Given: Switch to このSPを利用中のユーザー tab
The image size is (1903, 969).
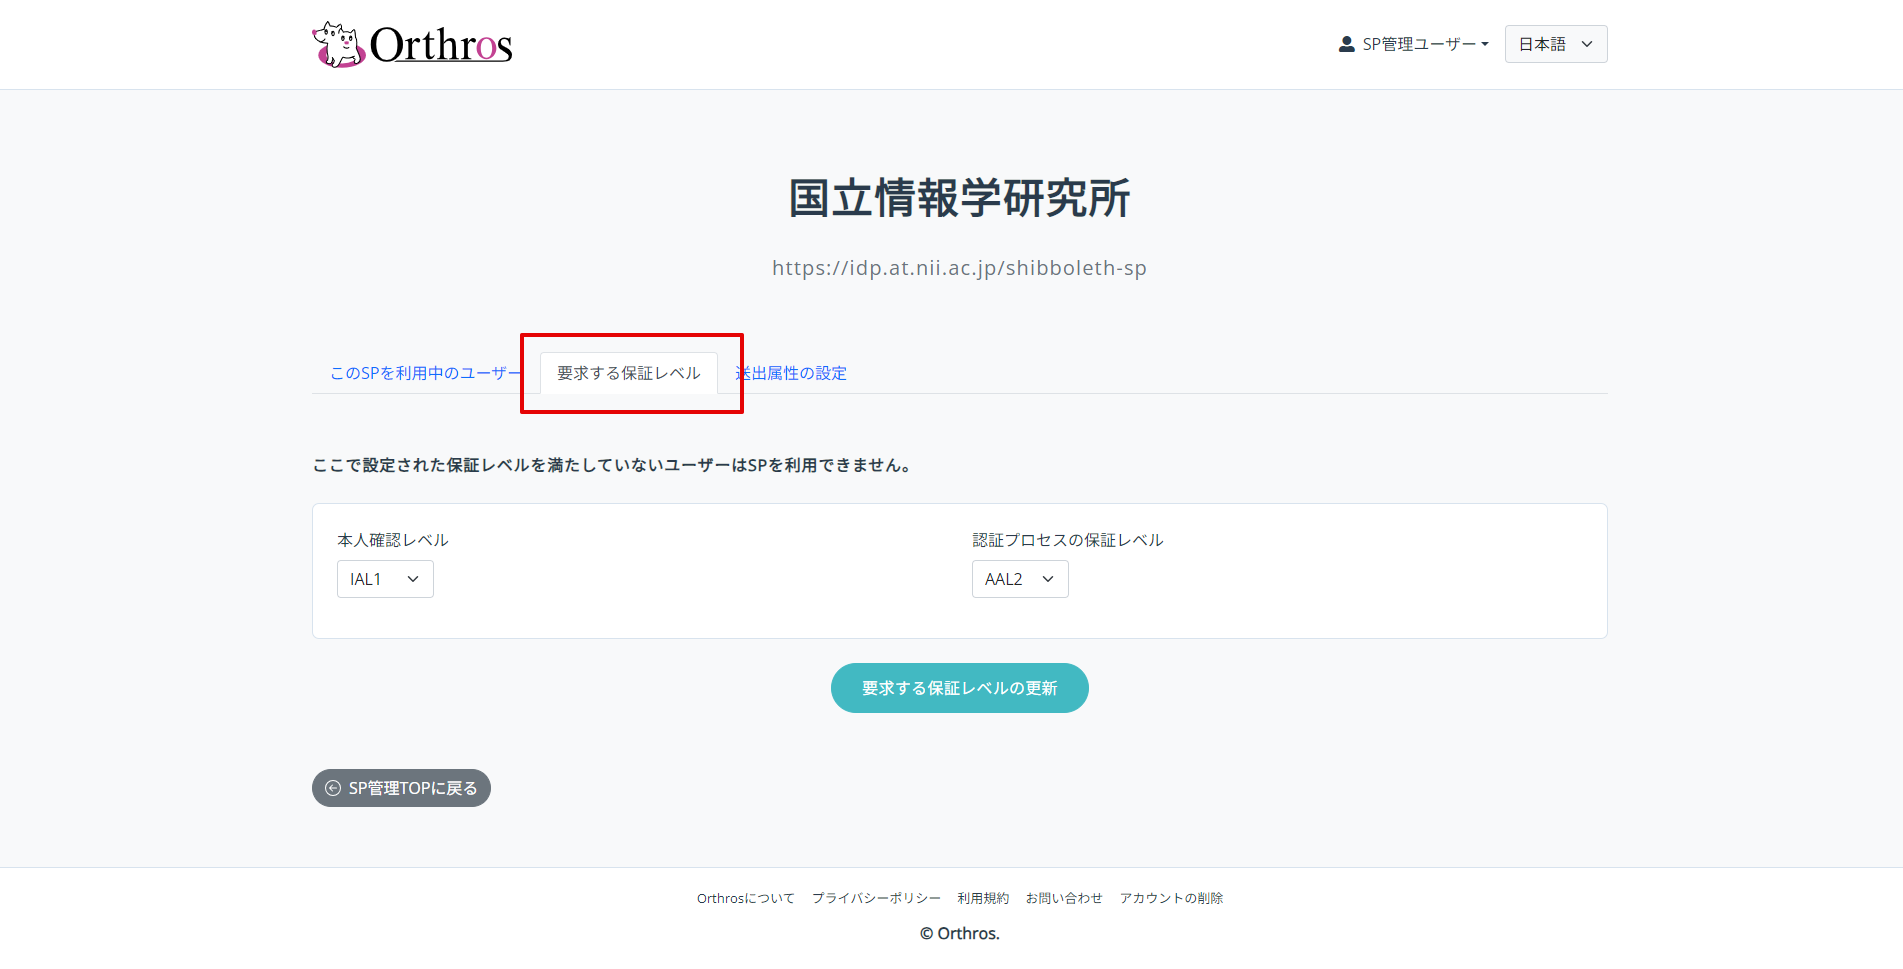Looking at the screenshot, I should click(426, 373).
